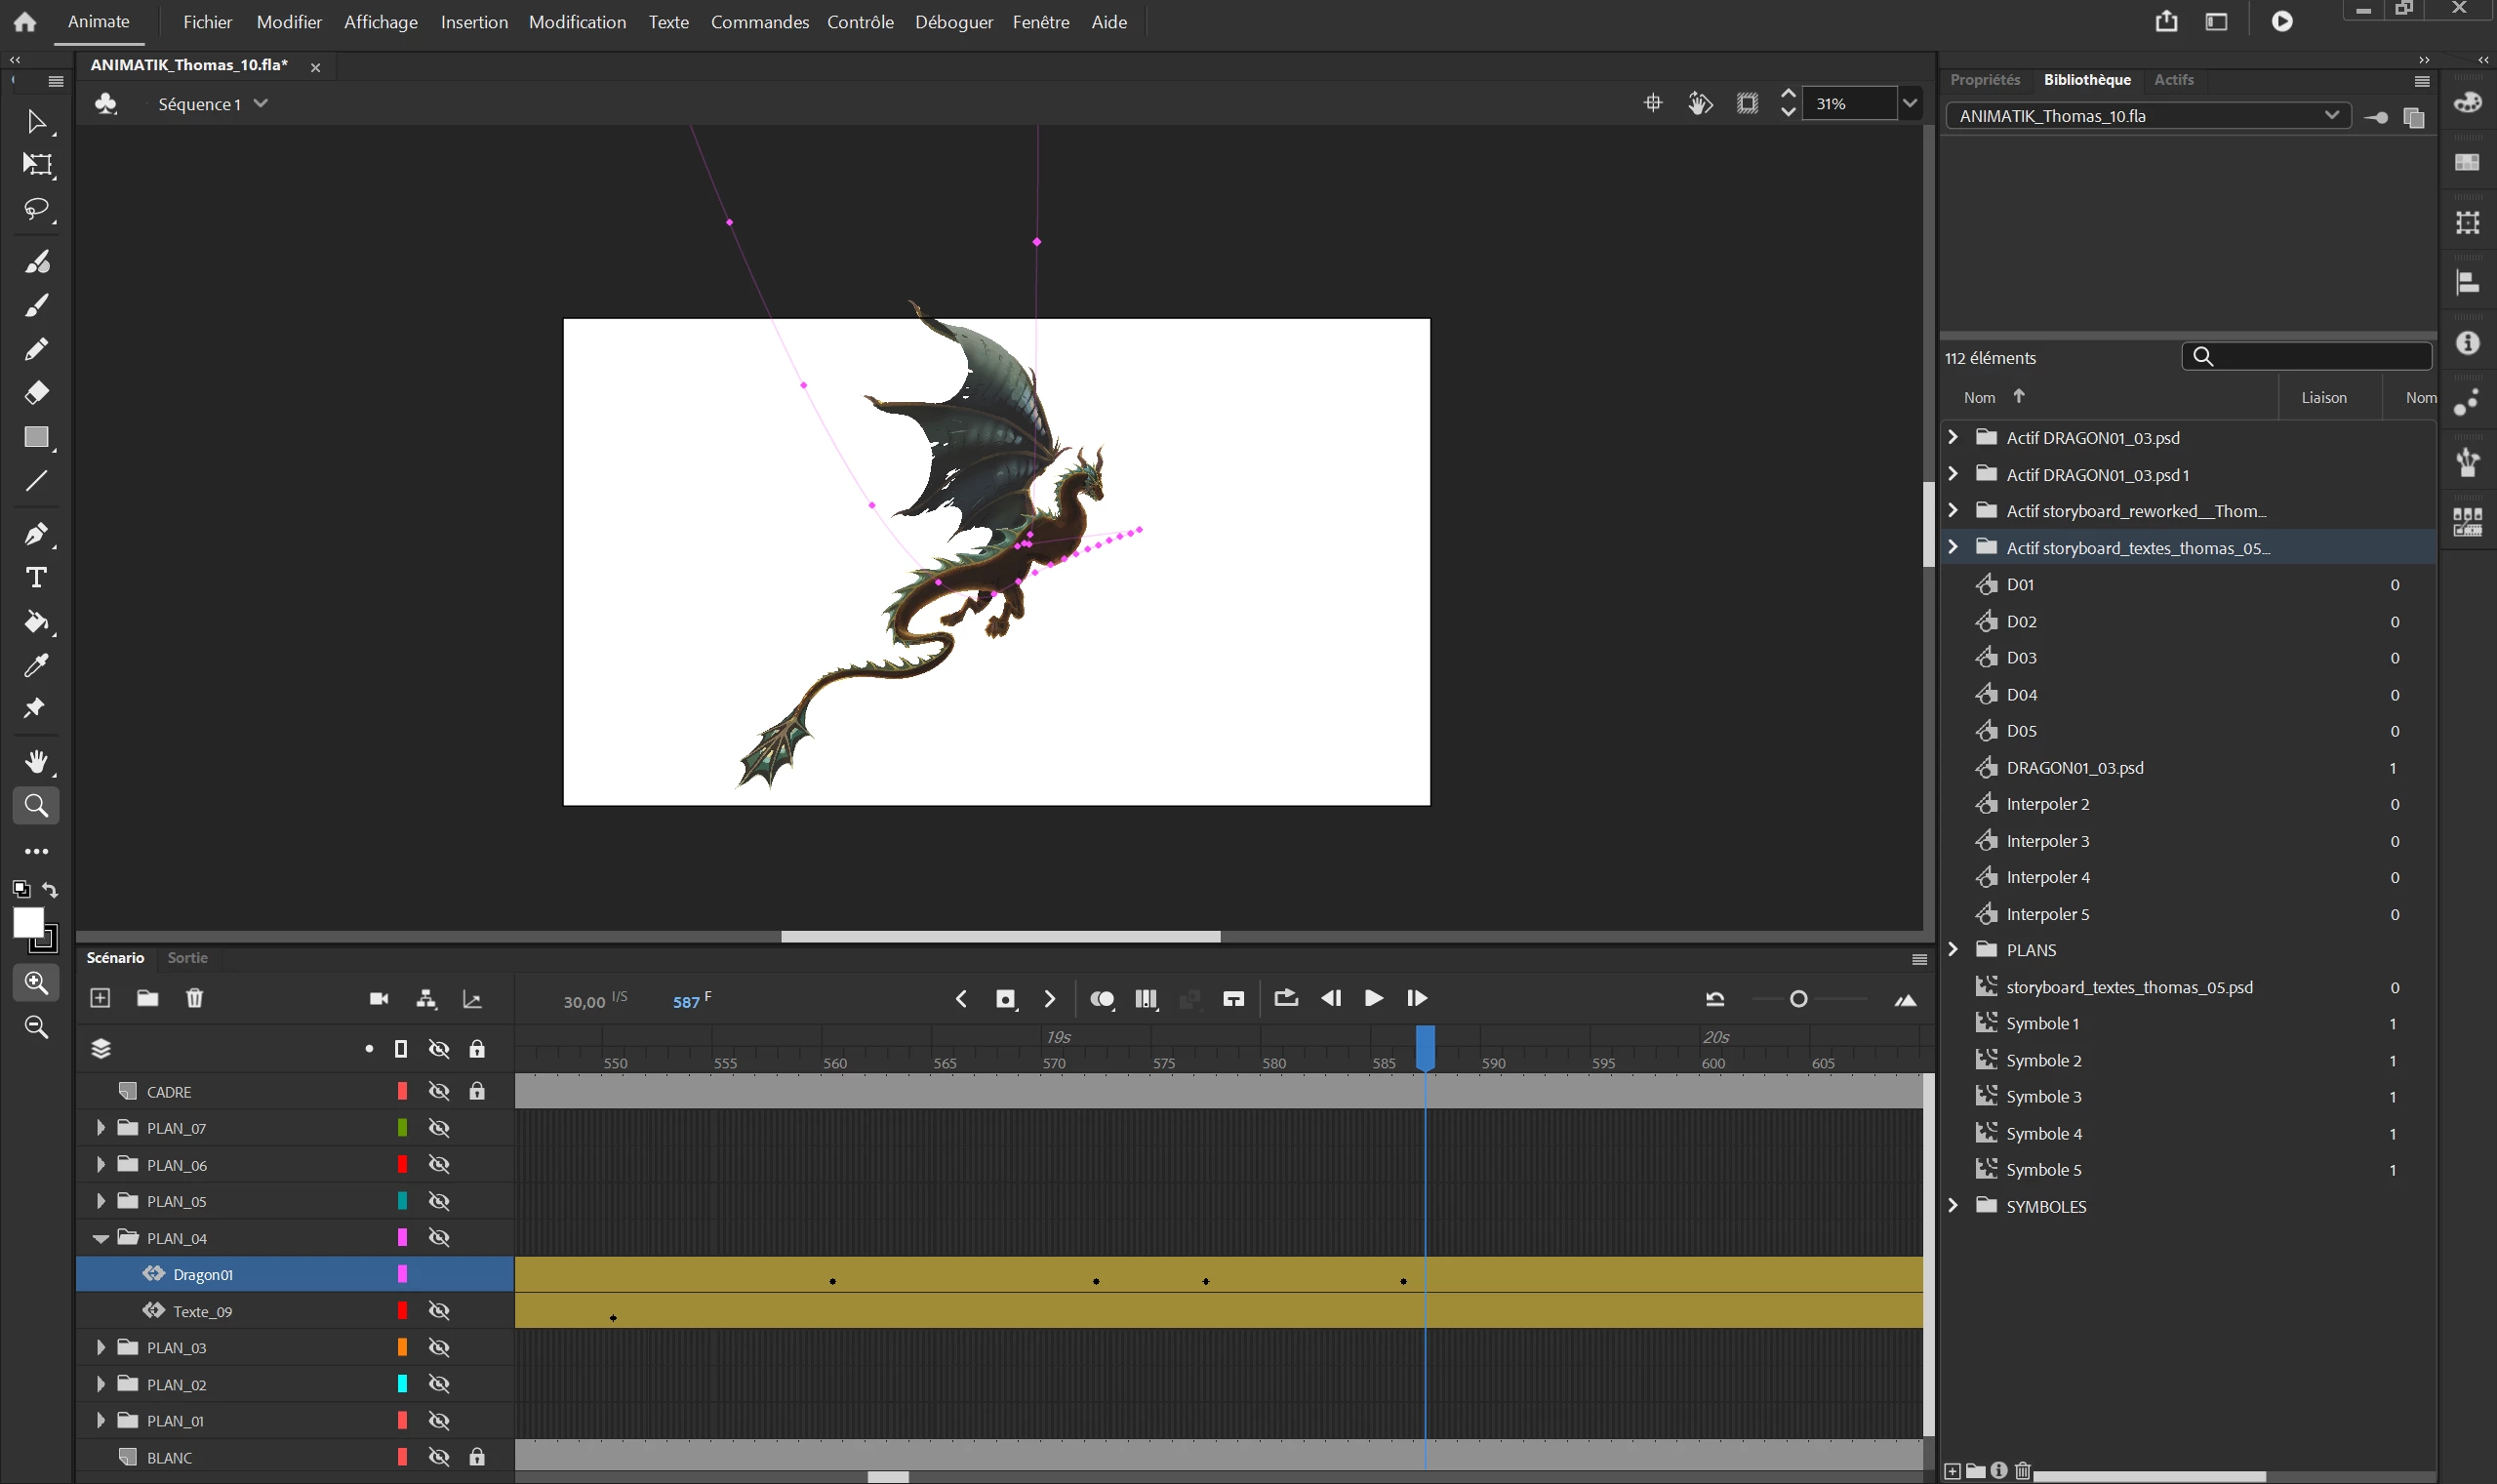Toggle visibility of Texte_09 layer
The height and width of the screenshot is (1484, 2497).
(x=439, y=1311)
